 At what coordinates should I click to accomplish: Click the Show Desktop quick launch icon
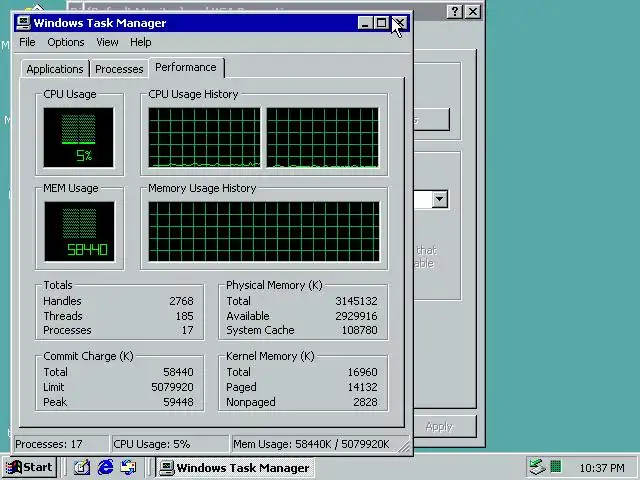[x=82, y=467]
